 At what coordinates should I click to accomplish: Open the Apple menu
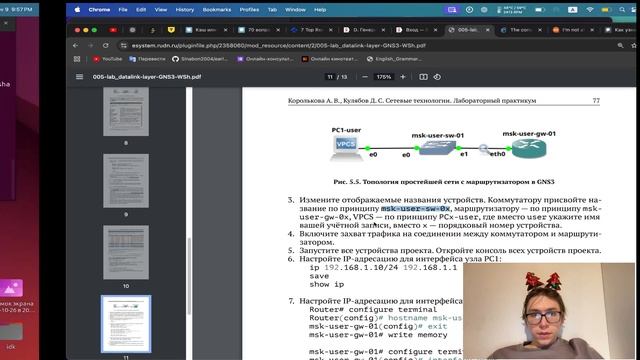78,9
